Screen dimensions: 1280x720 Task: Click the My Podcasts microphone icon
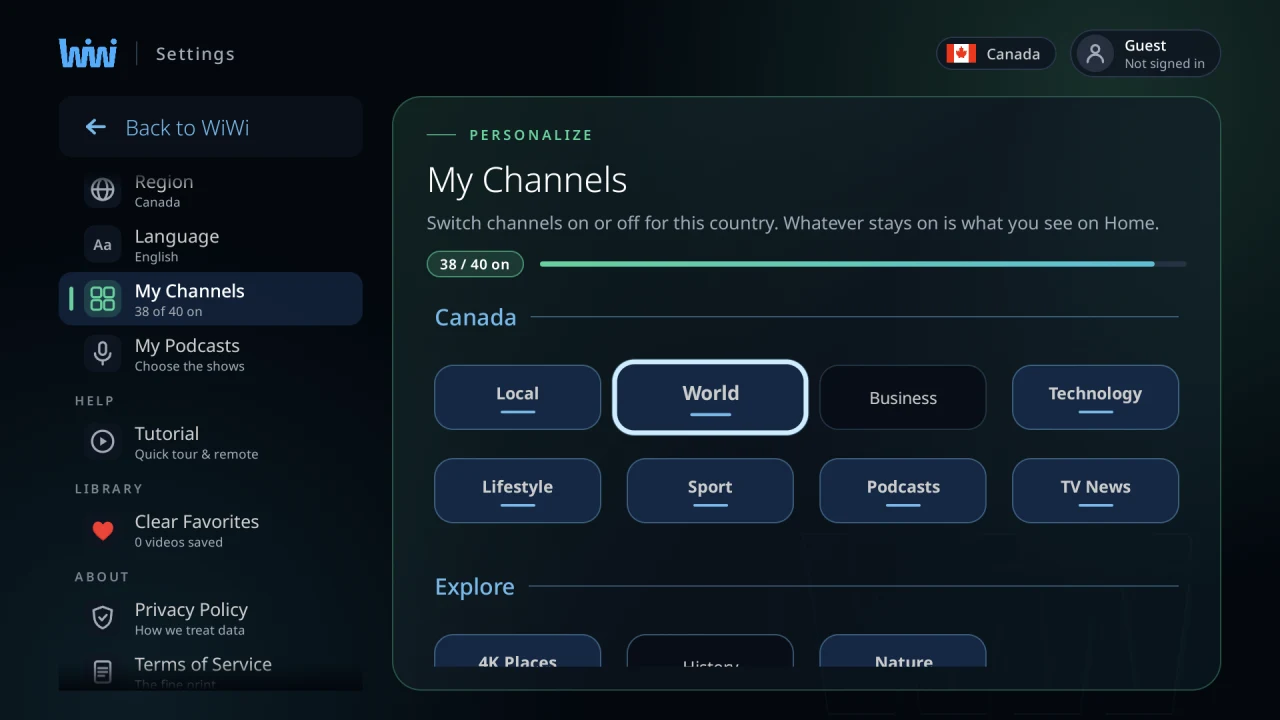coord(103,354)
